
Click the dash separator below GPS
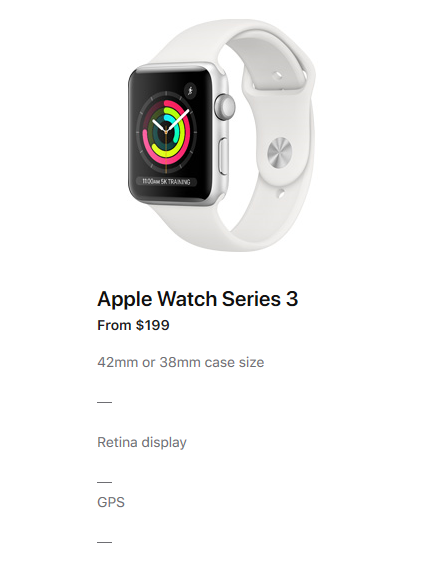point(104,542)
